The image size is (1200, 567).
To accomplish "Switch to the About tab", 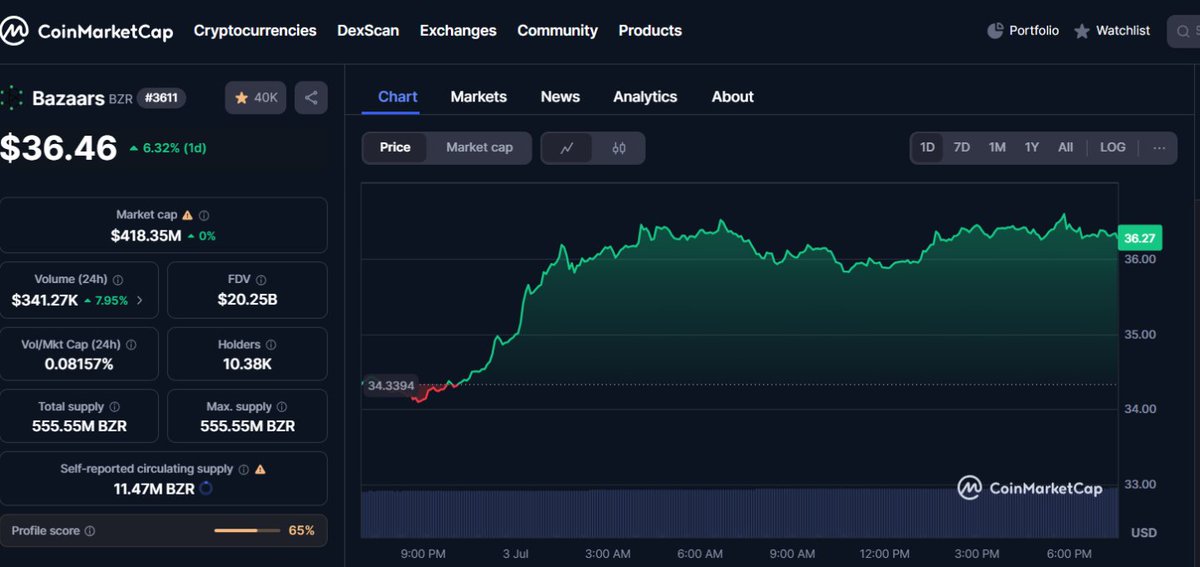I will point(733,97).
